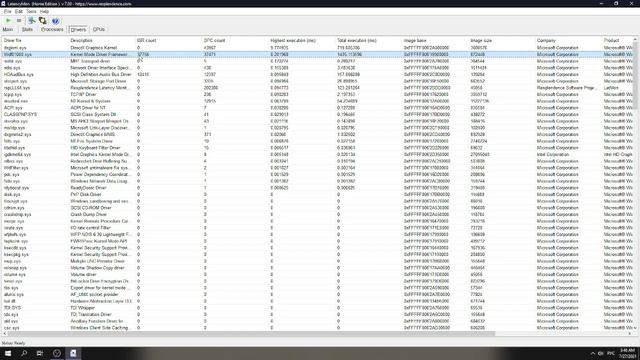Open the Edit menu

click(x=19, y=11)
